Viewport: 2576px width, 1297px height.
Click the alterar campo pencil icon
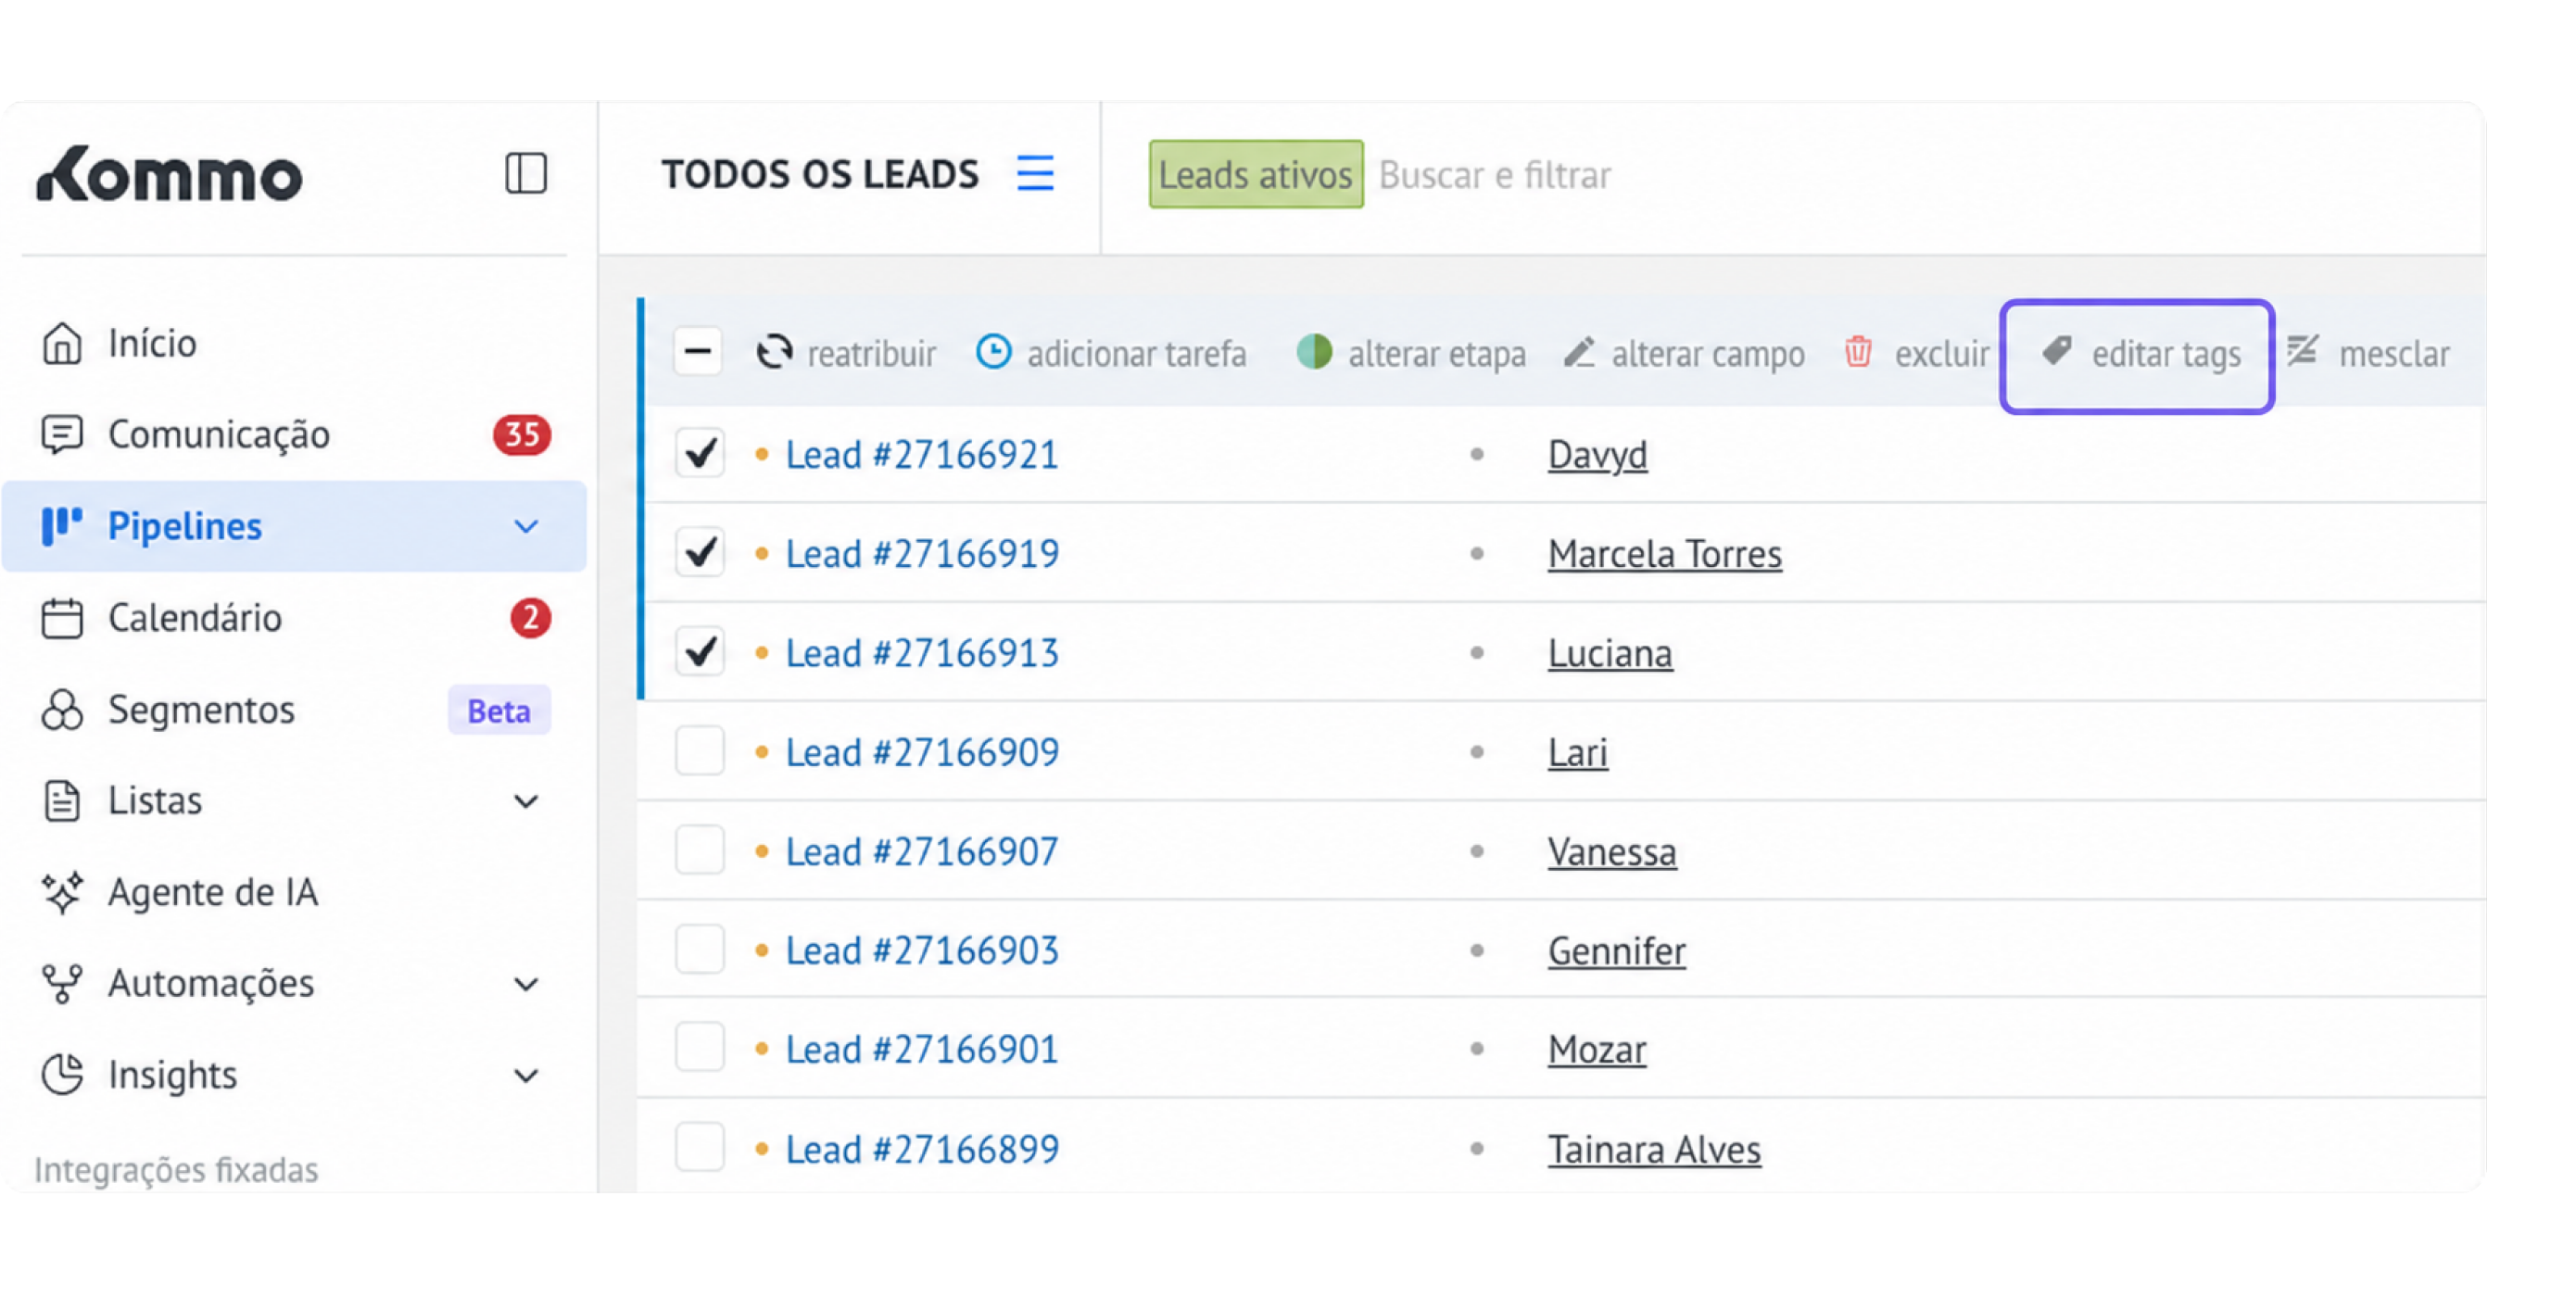tap(1579, 352)
